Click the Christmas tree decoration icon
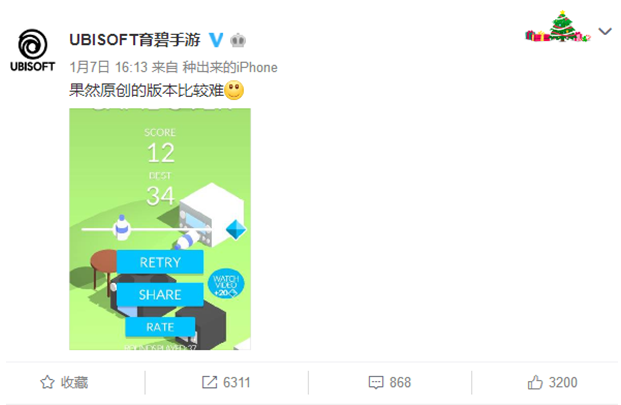The image size is (621, 405). (x=558, y=27)
